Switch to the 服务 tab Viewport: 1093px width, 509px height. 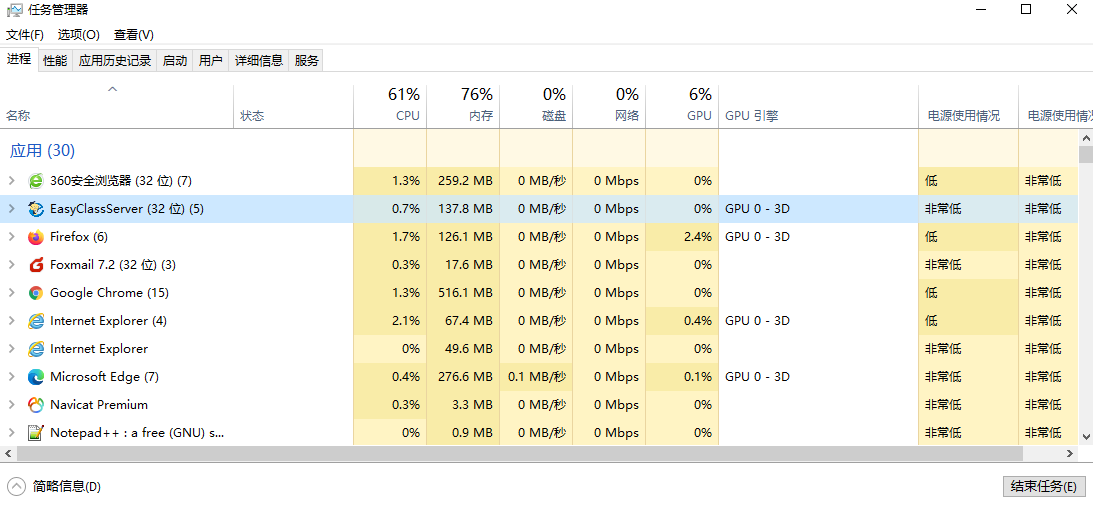[307, 61]
